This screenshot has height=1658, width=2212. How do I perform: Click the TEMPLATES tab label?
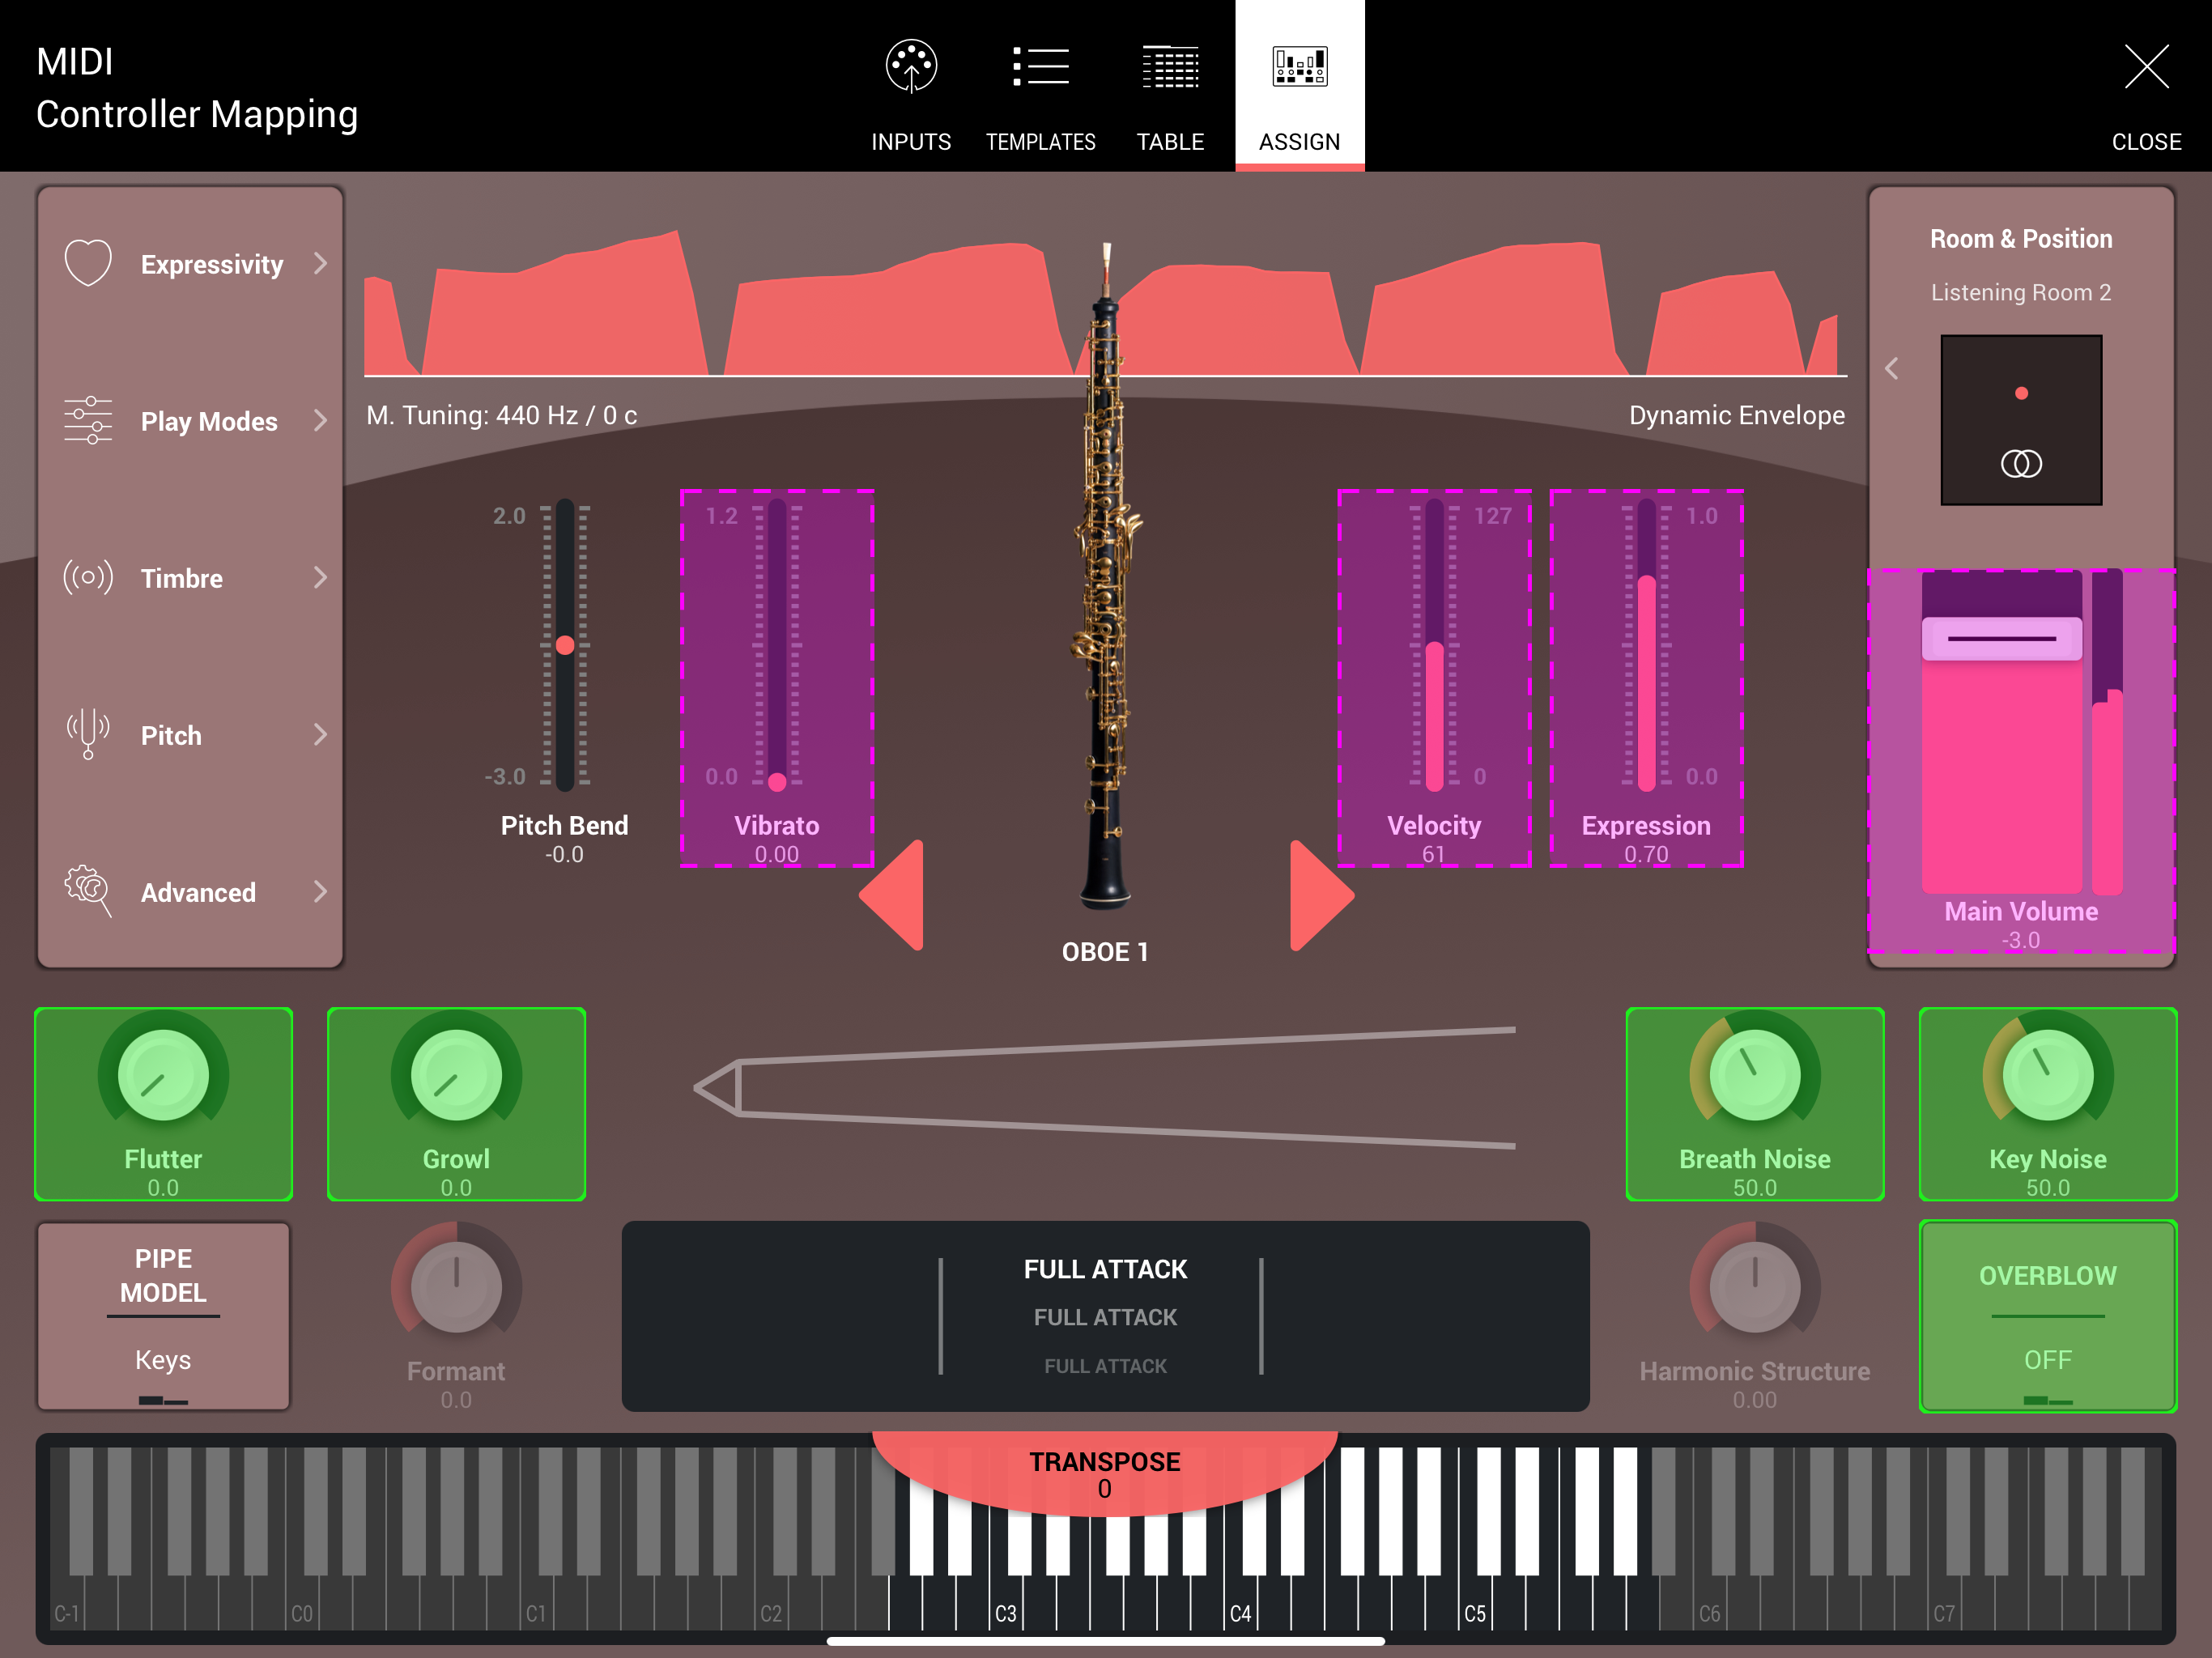1040,142
